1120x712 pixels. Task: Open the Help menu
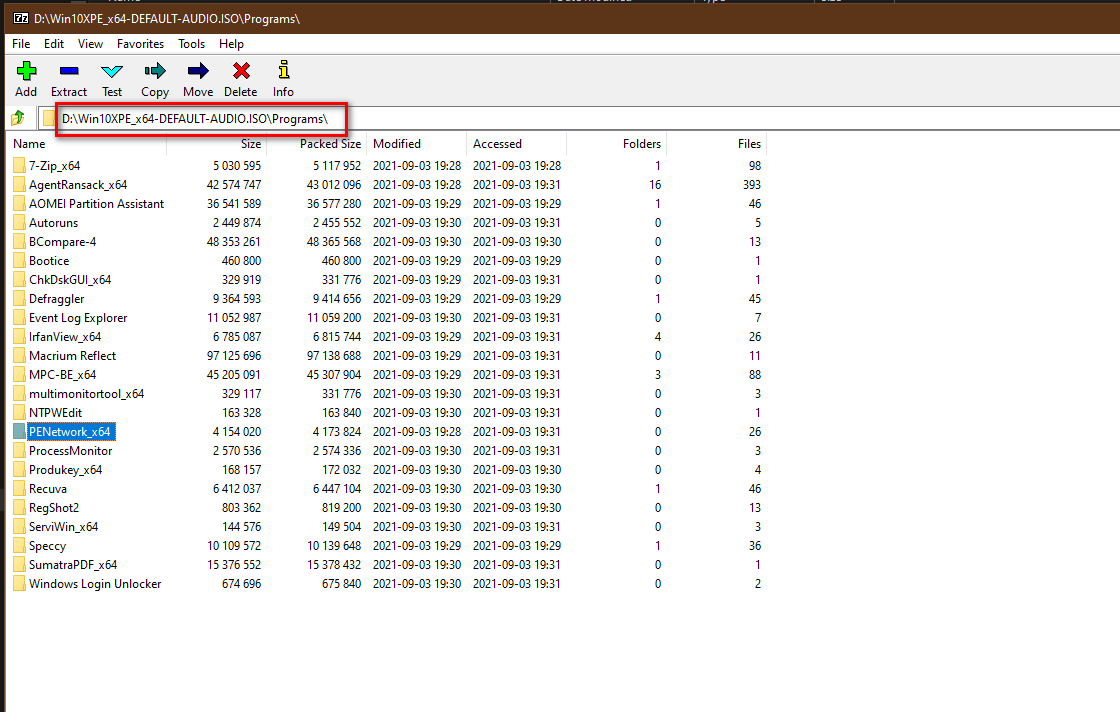click(x=231, y=44)
